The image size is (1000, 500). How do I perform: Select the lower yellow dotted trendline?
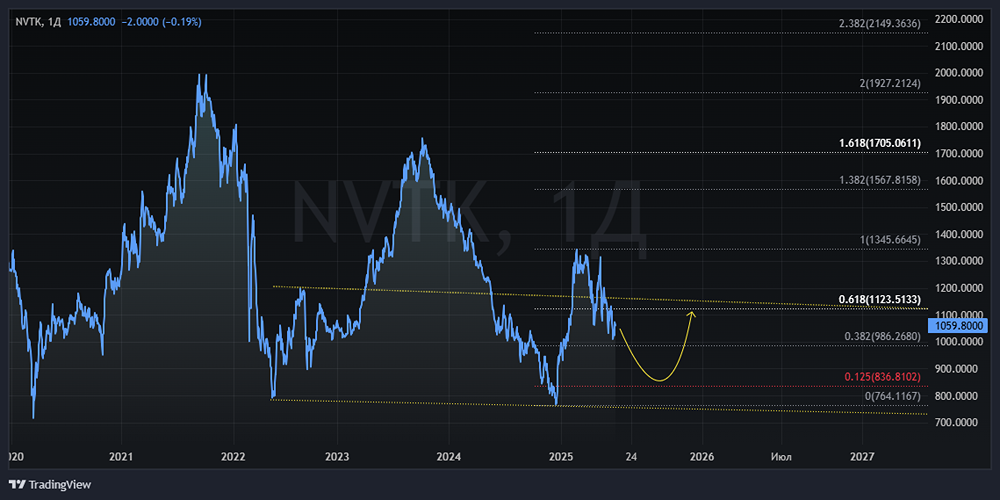click(599, 407)
